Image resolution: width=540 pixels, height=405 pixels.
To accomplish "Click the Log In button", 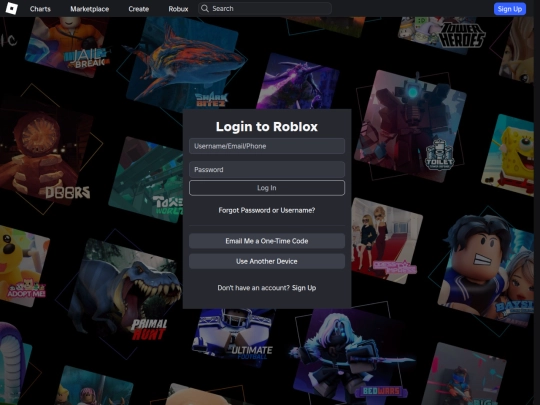I will [267, 188].
